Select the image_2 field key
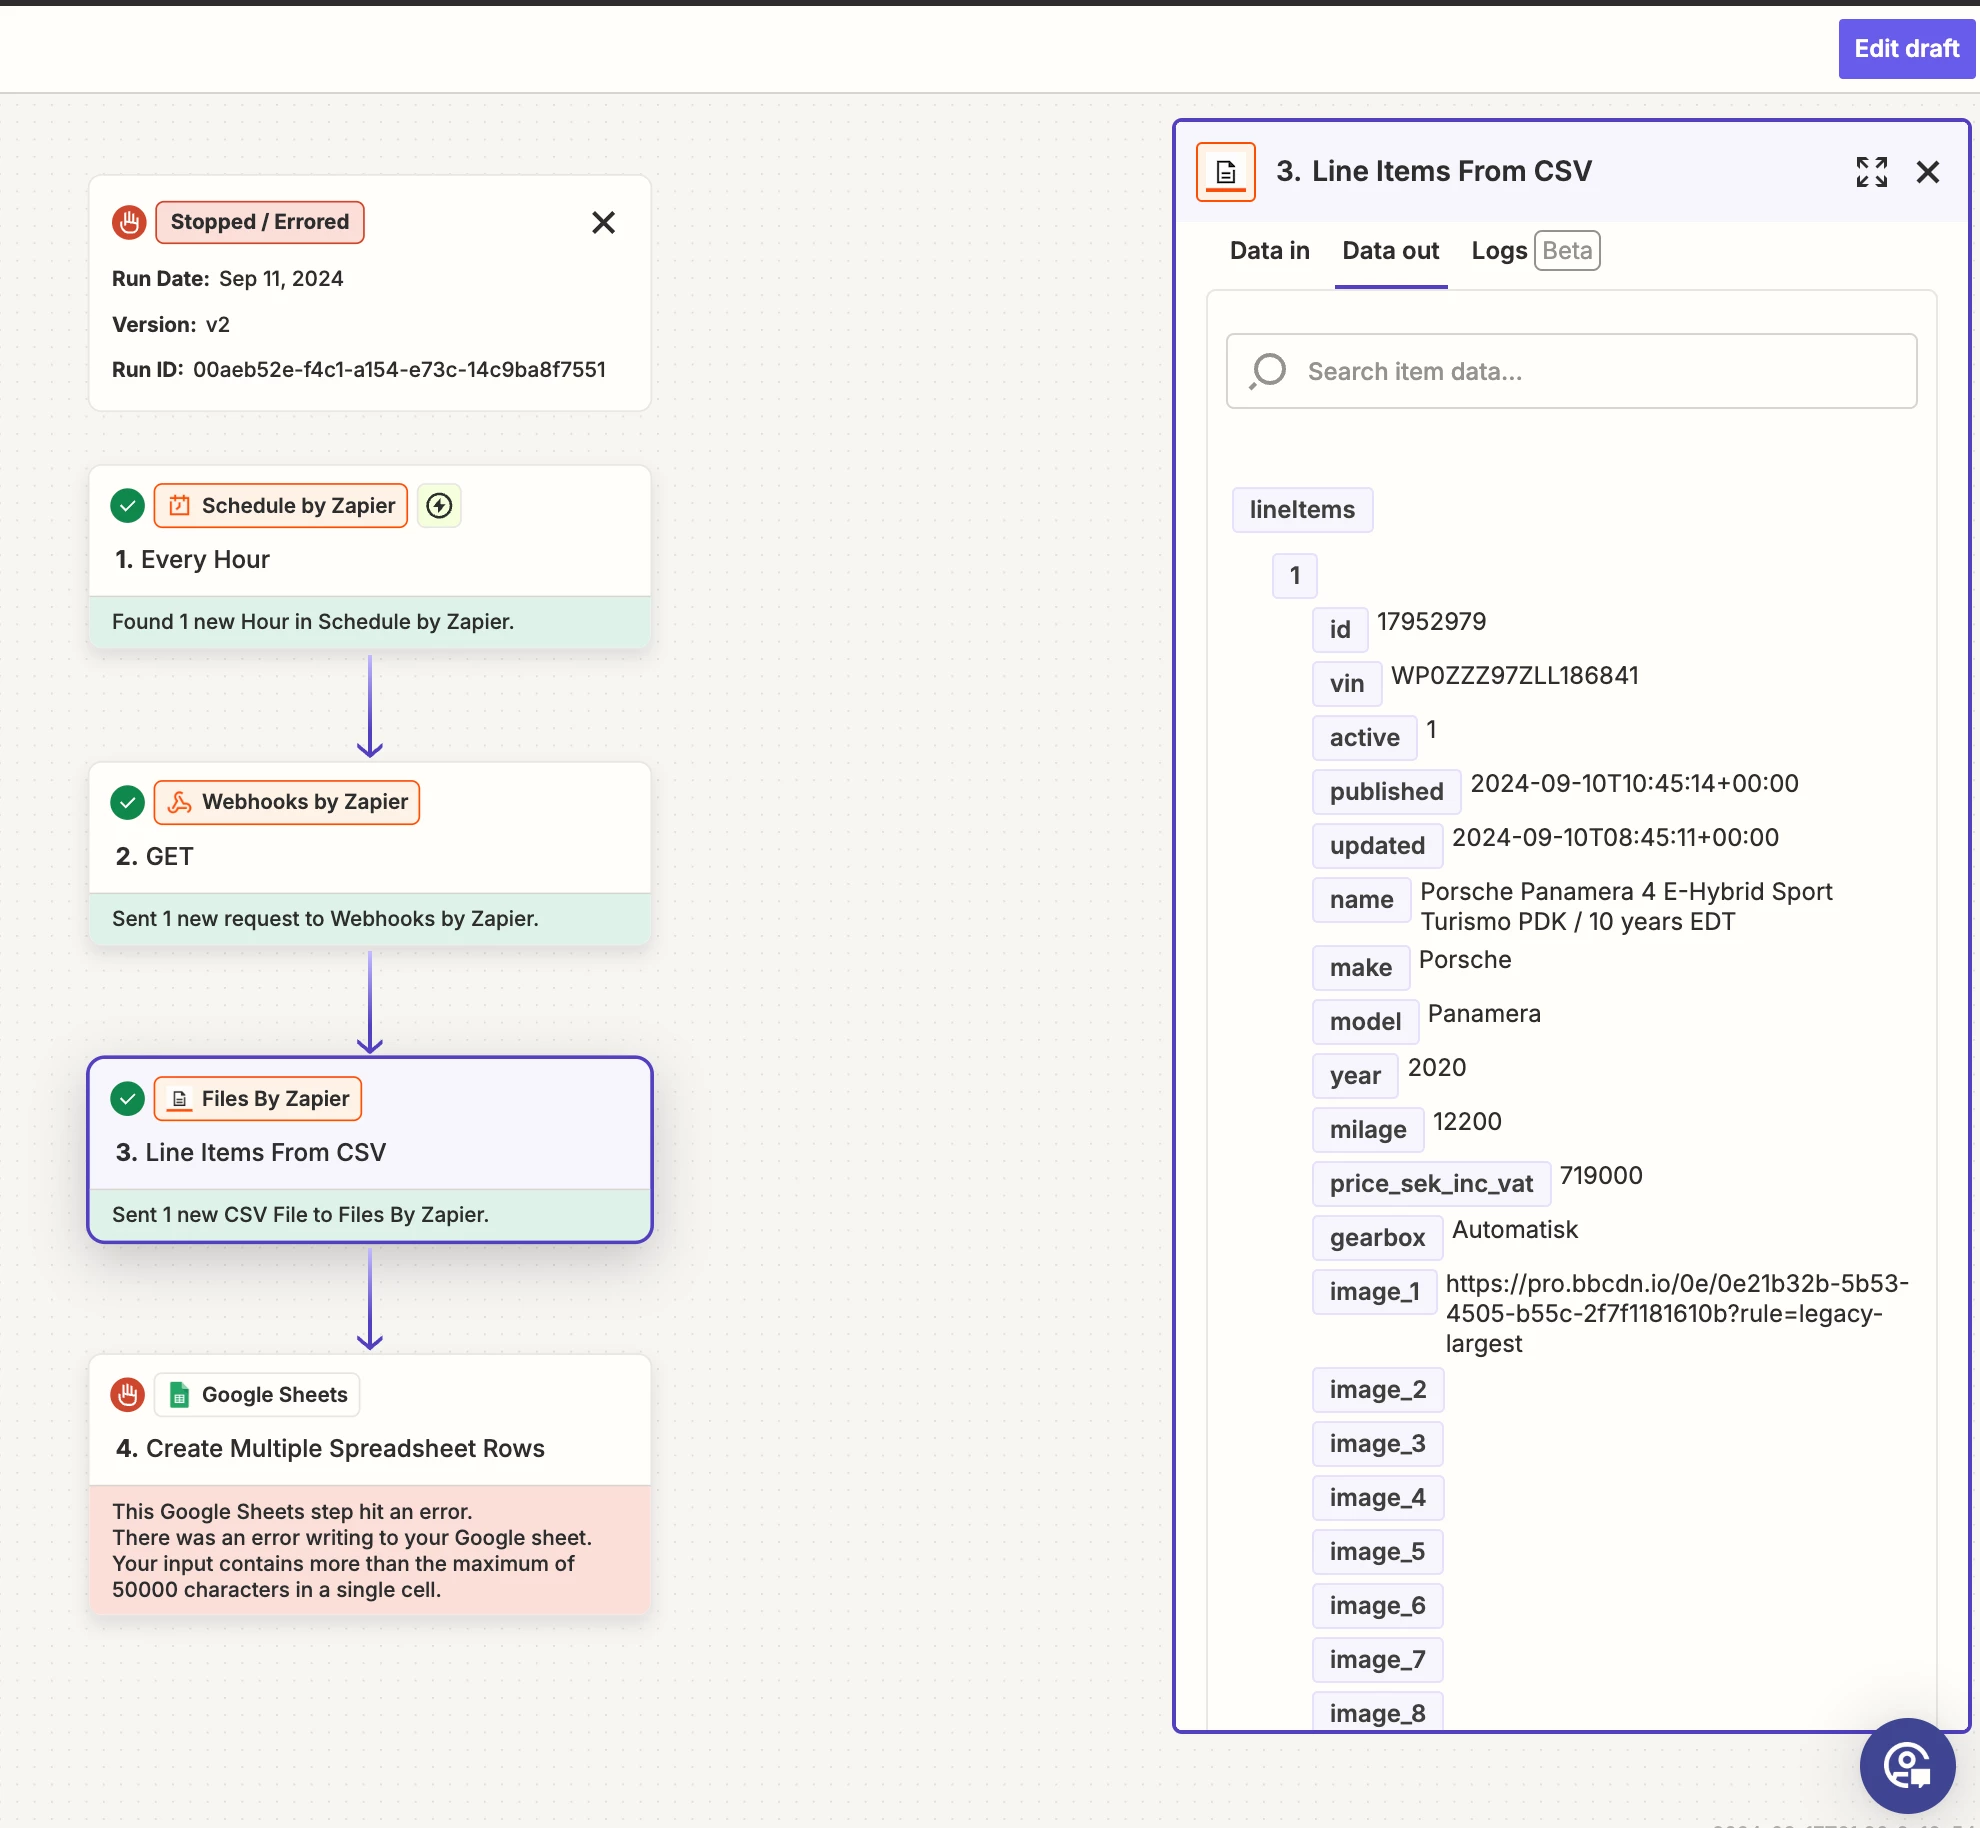1980x1828 pixels. (1377, 1390)
